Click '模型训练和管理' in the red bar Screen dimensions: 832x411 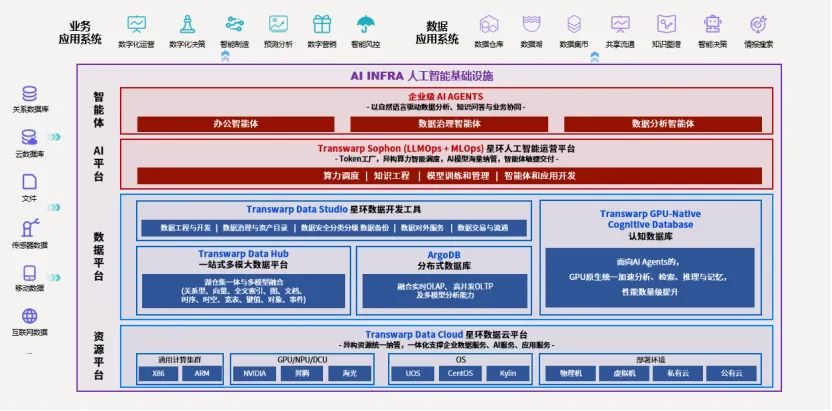pyautogui.click(x=457, y=176)
